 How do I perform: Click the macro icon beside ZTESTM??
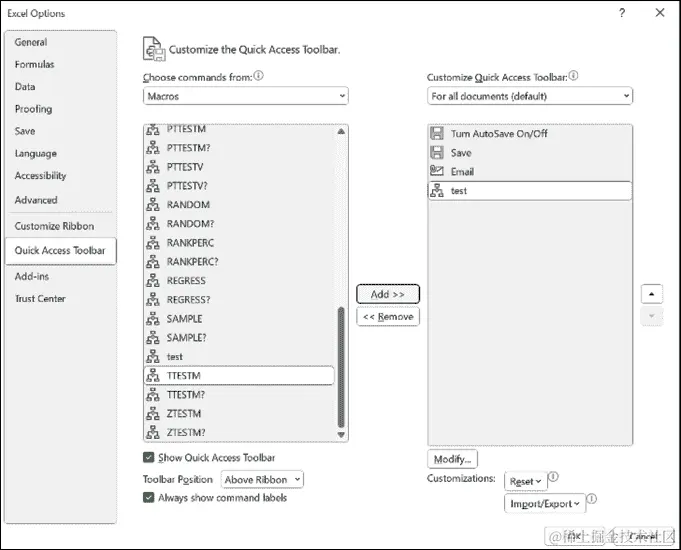(152, 432)
